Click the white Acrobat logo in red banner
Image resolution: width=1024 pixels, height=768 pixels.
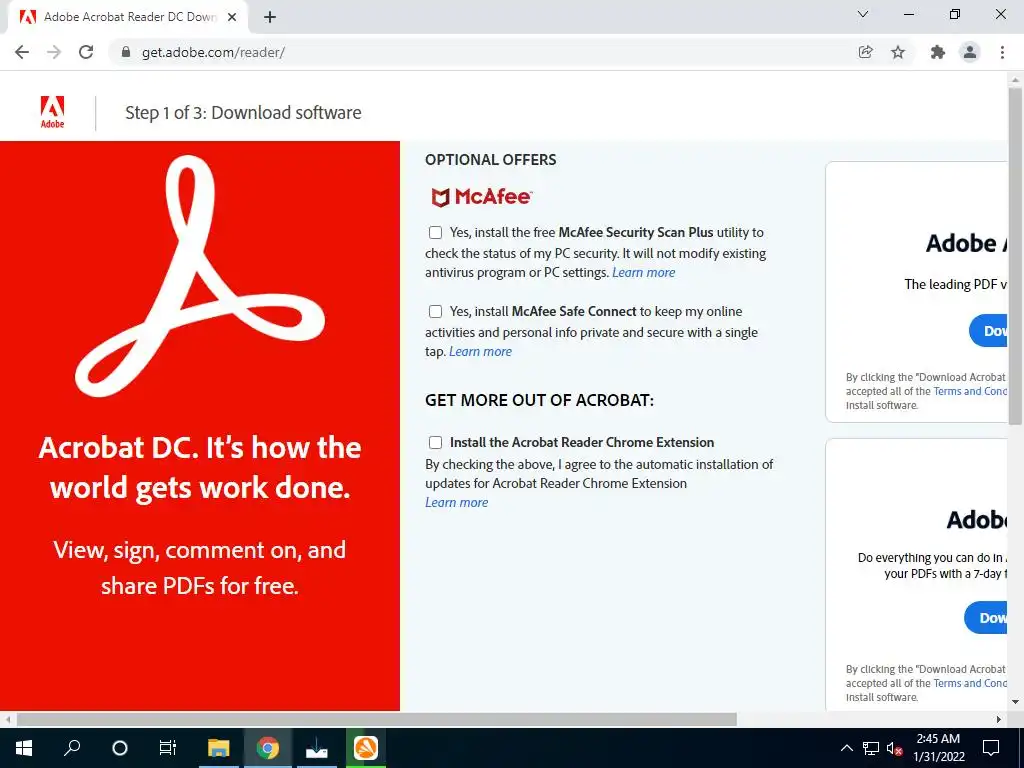(199, 276)
